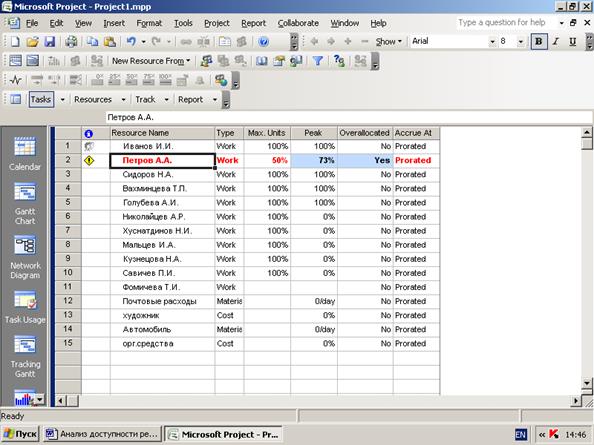Screen dimensions: 594x445
Task: Click the Track button in Project Guide toolbar
Action: [x=145, y=100]
